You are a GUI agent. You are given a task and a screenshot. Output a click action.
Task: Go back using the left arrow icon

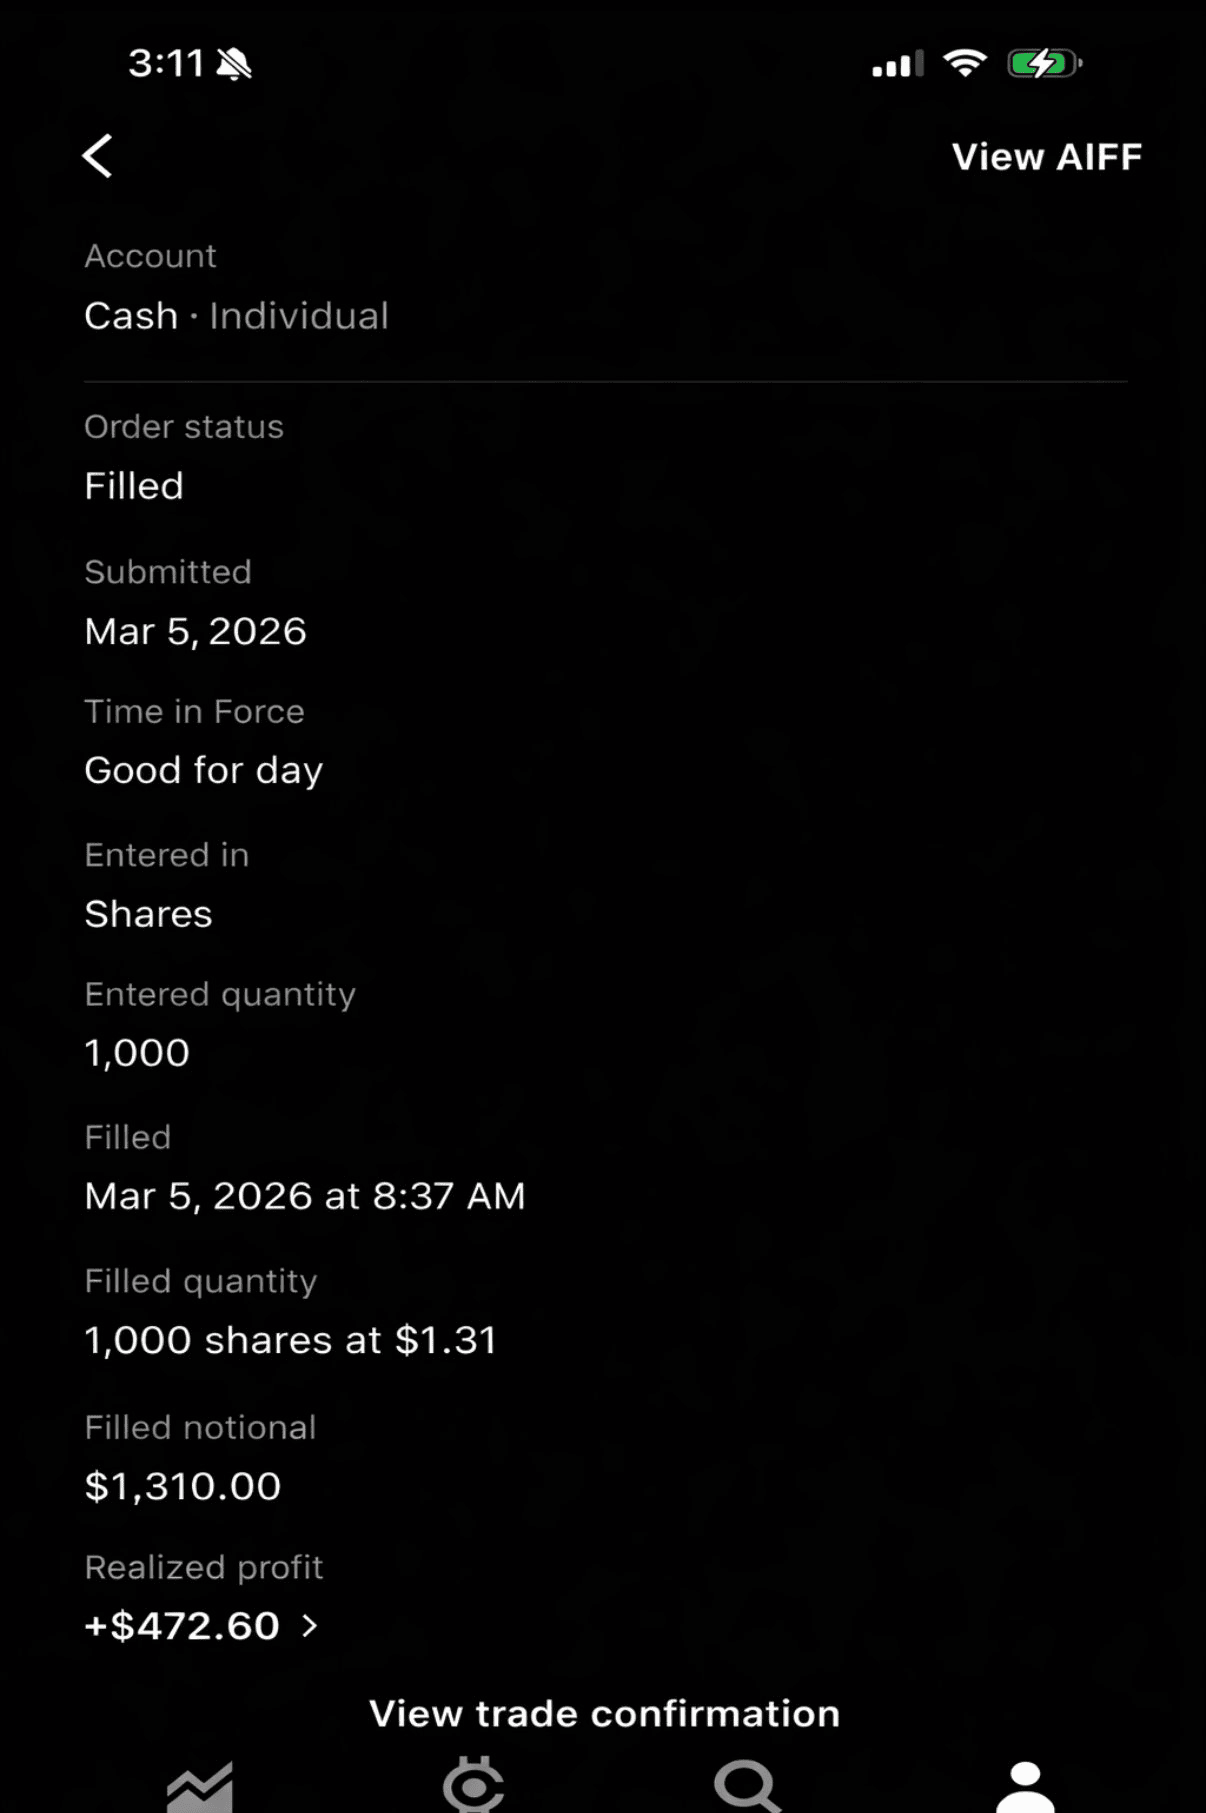(97, 156)
